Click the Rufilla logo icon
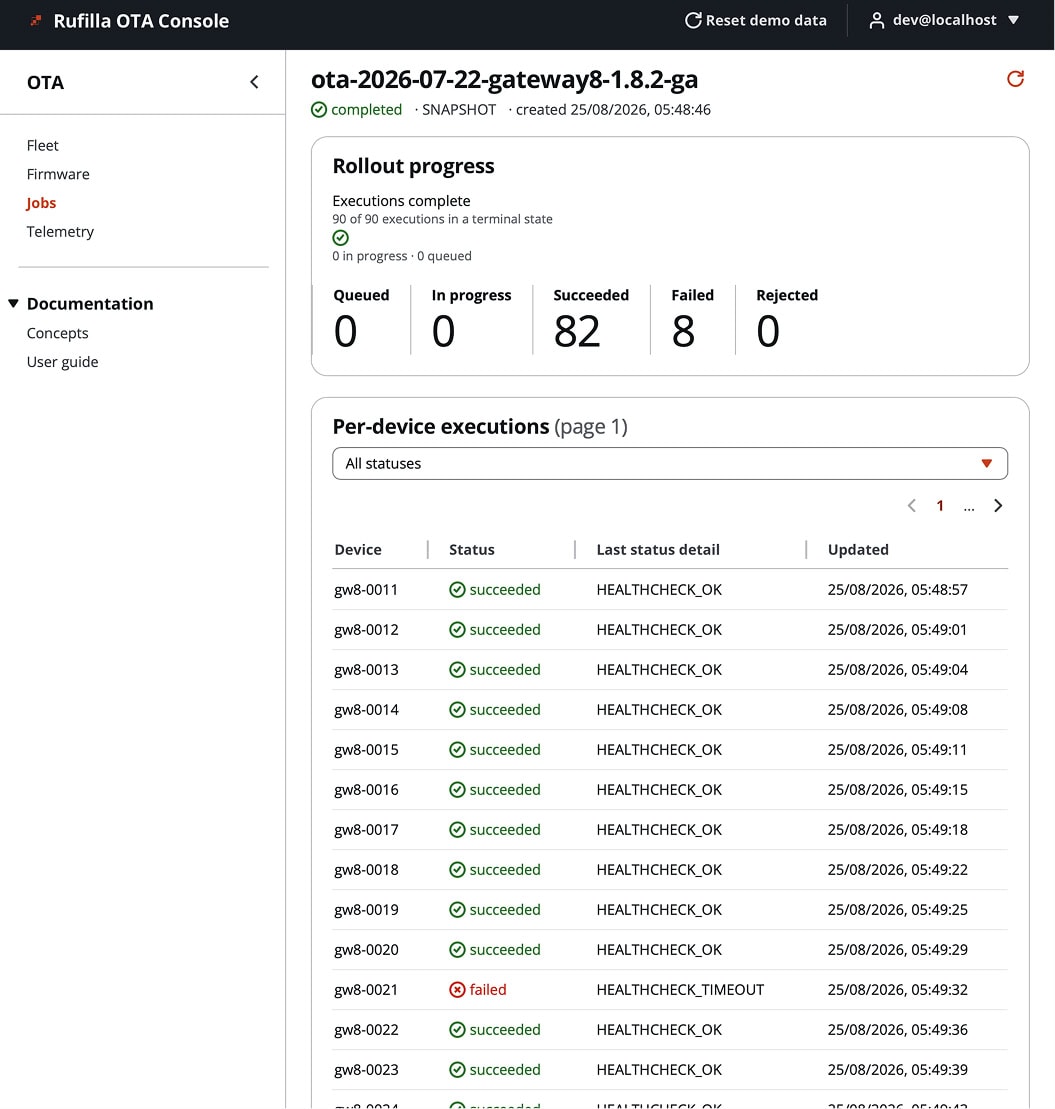 pos(36,21)
